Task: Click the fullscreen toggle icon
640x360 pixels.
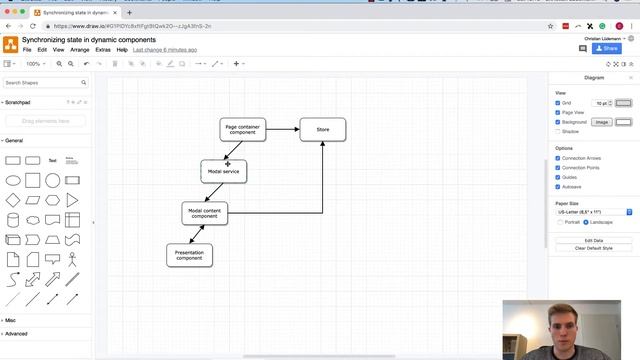Action: tap(616, 64)
